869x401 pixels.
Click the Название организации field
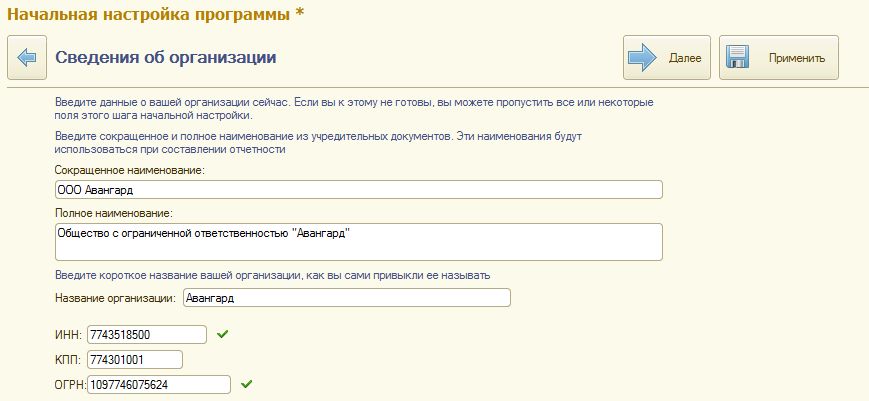point(346,297)
